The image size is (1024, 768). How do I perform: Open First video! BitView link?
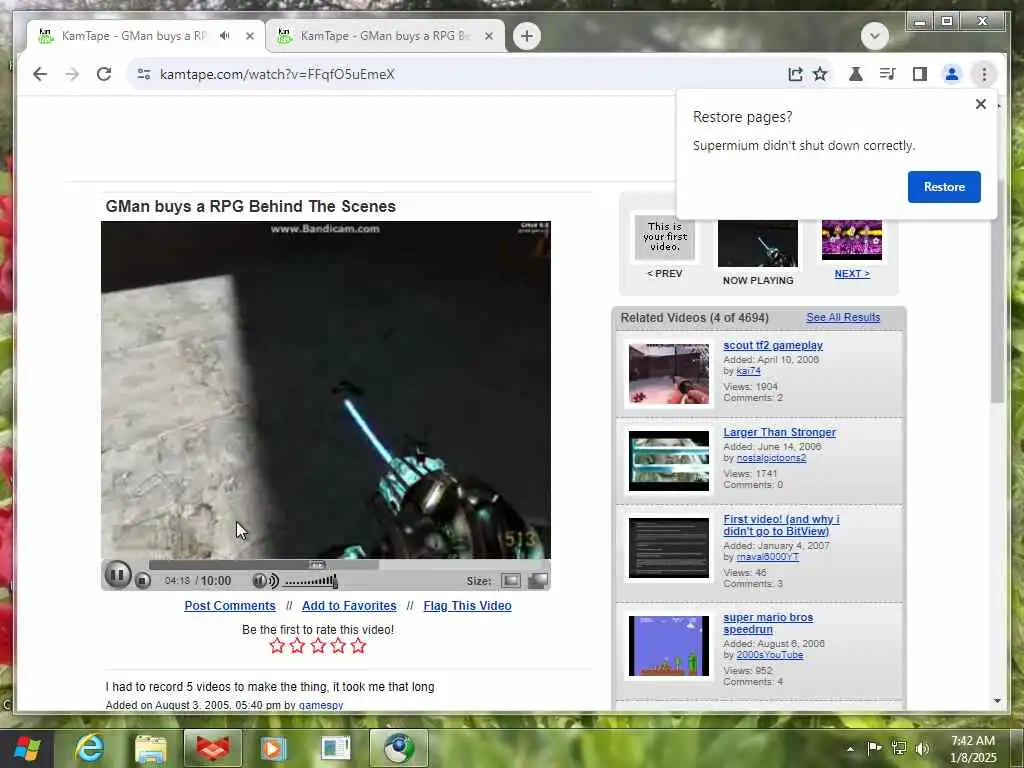[781, 525]
